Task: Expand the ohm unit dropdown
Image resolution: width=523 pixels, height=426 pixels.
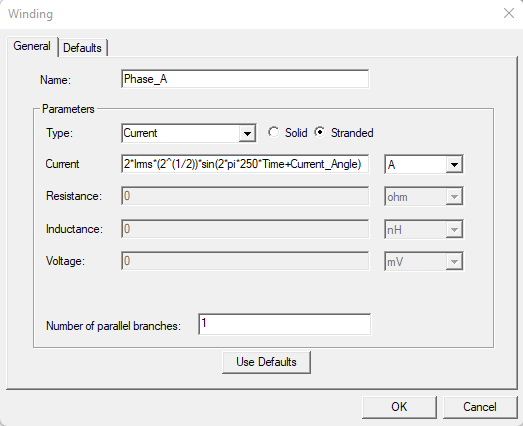Action: tap(454, 197)
